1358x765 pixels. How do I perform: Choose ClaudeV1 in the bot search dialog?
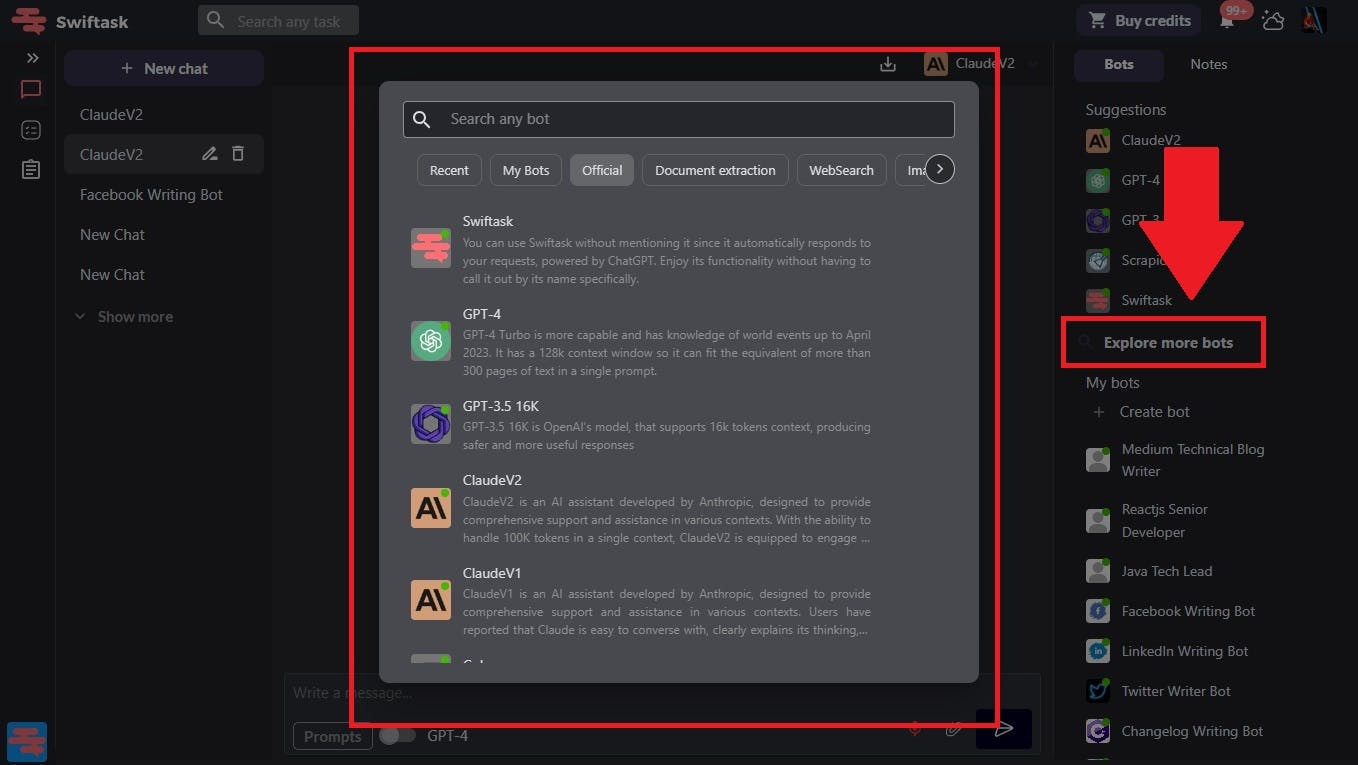(x=641, y=601)
